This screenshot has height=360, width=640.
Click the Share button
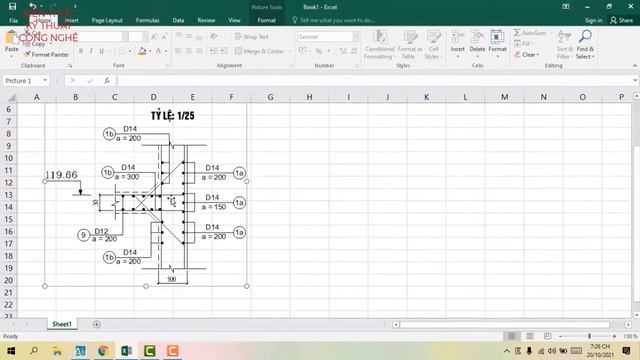click(622, 20)
